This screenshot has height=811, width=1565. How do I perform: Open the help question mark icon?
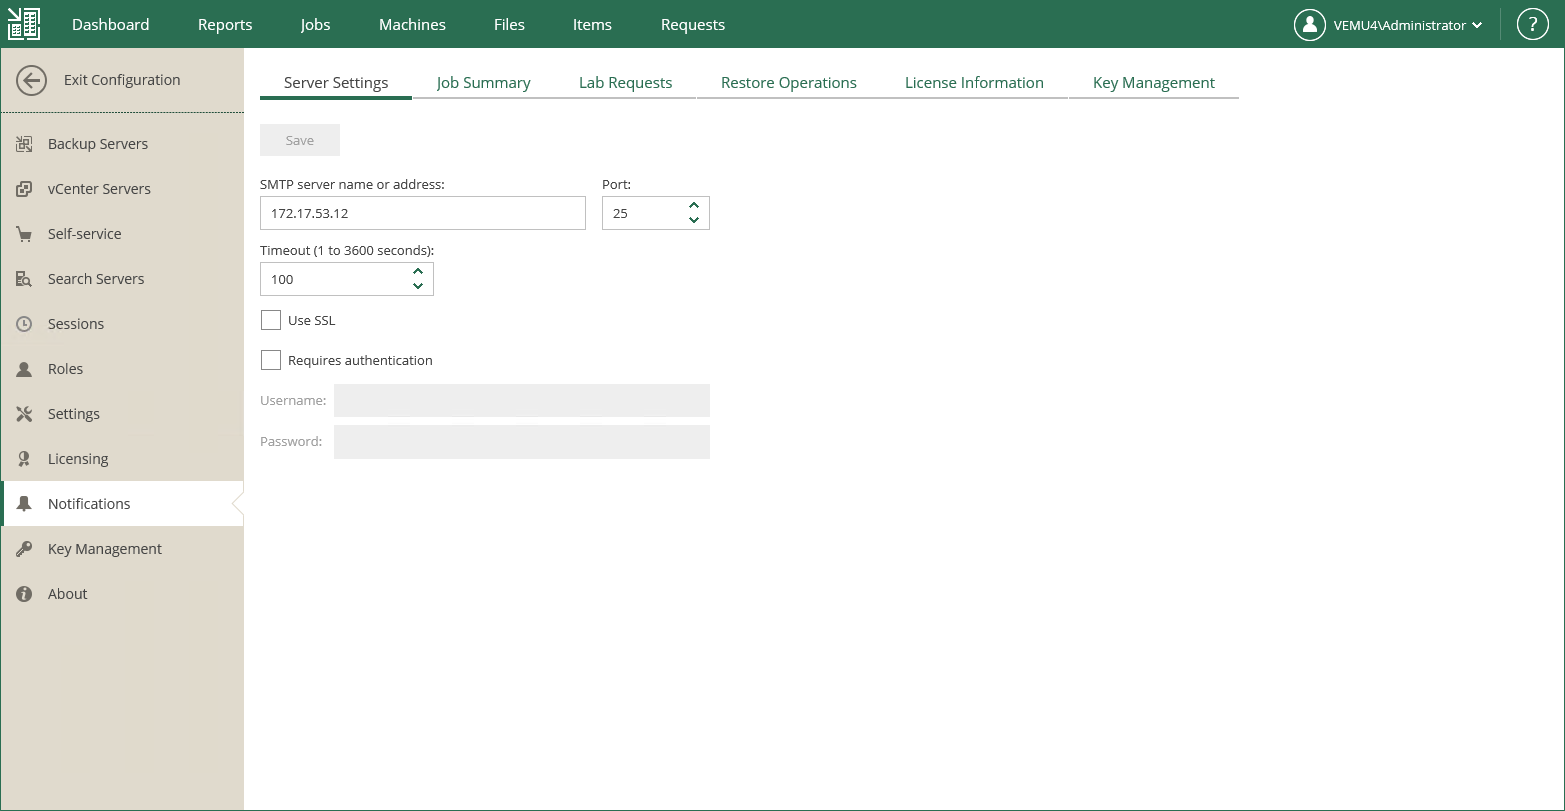[1532, 25]
